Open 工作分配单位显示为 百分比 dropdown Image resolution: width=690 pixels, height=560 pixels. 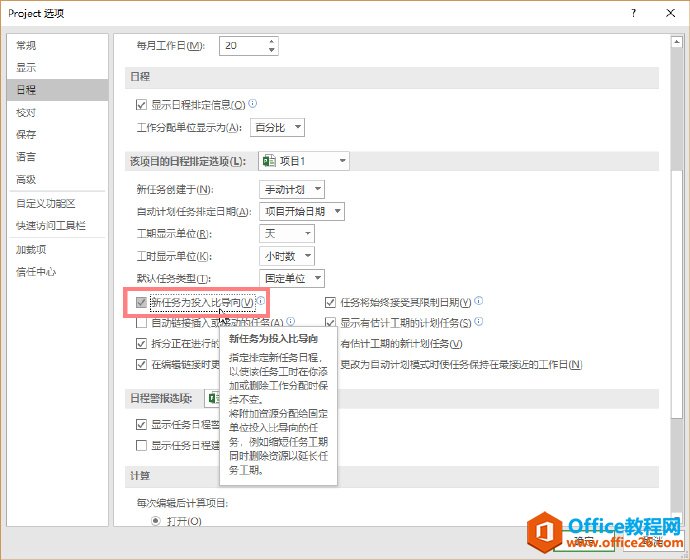277,128
